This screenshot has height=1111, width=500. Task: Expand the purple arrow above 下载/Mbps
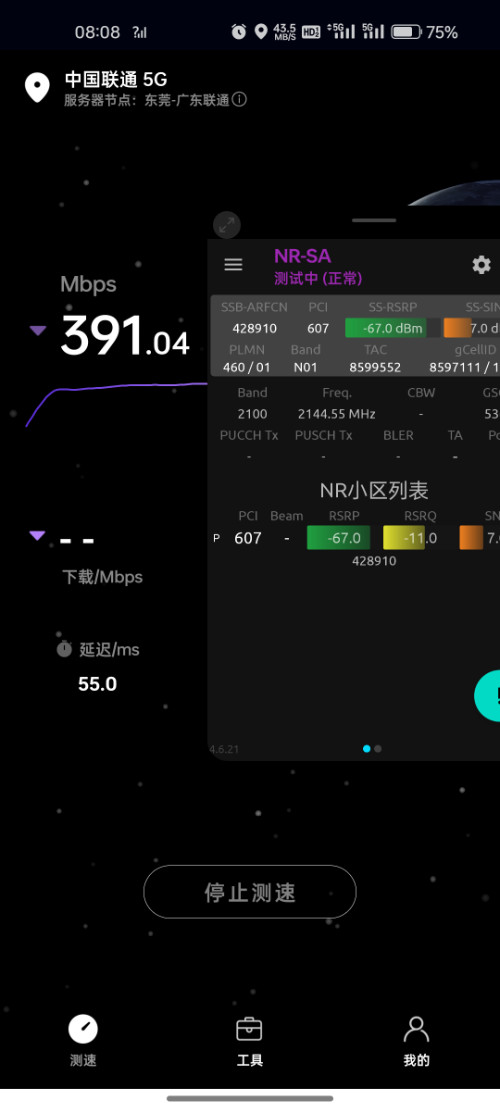[x=38, y=536]
